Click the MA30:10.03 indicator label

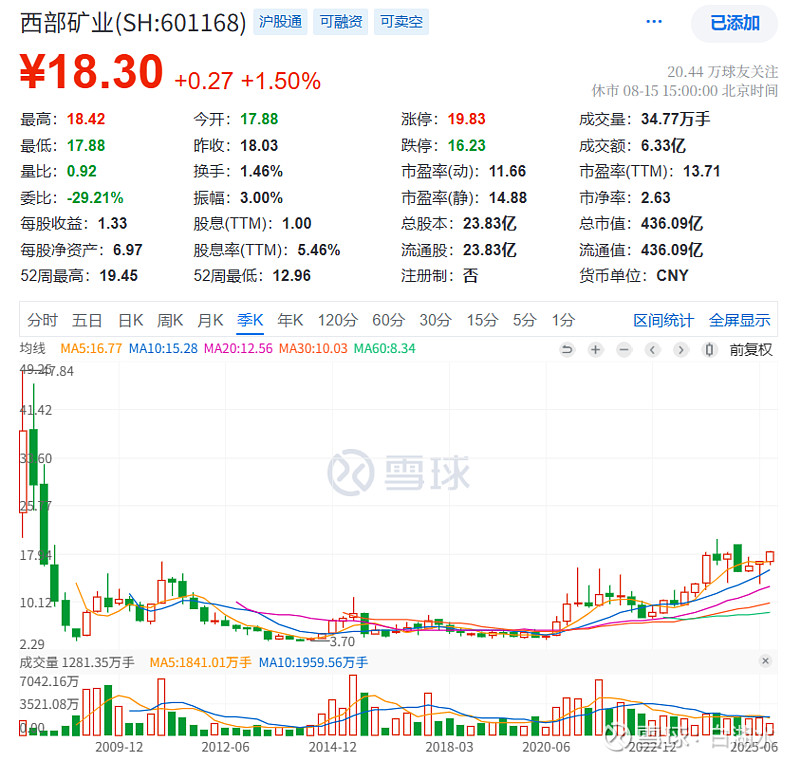point(313,348)
